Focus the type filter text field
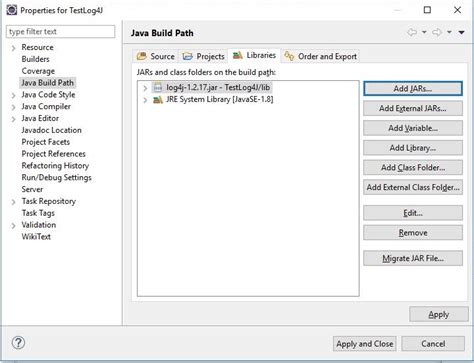Image resolution: width=474 pixels, height=363 pixels. [x=61, y=32]
